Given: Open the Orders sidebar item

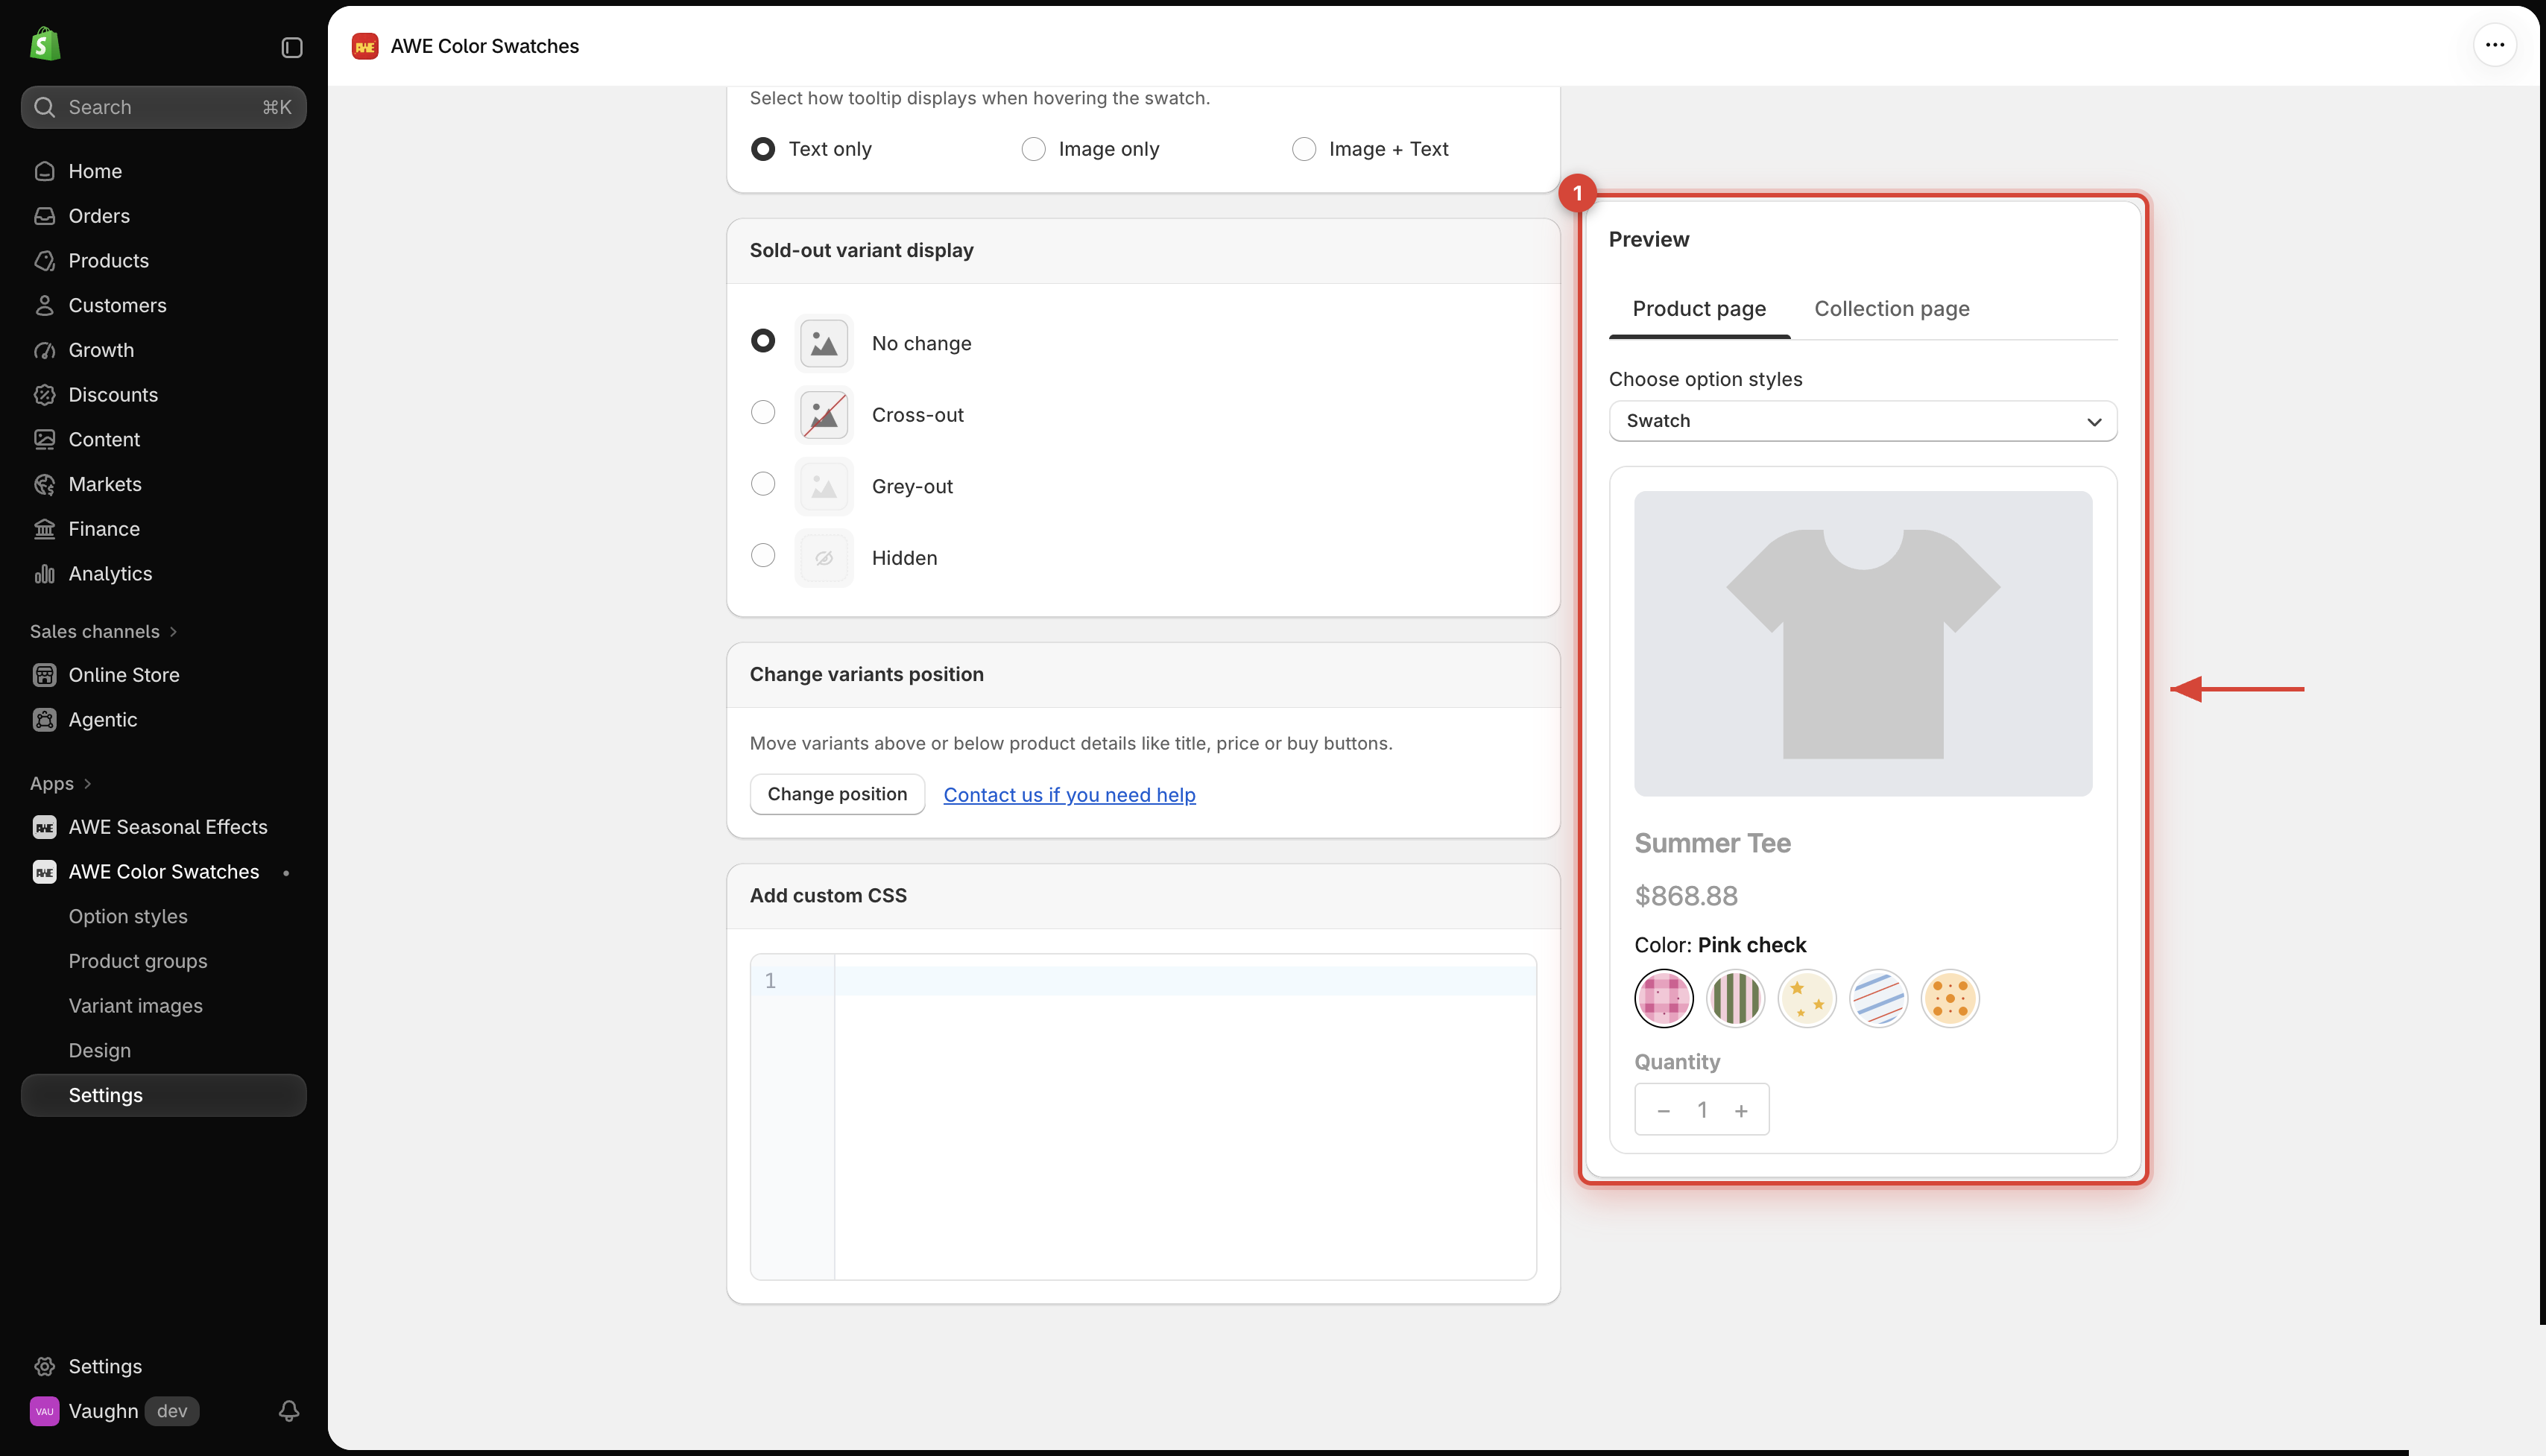Looking at the screenshot, I should [x=163, y=216].
